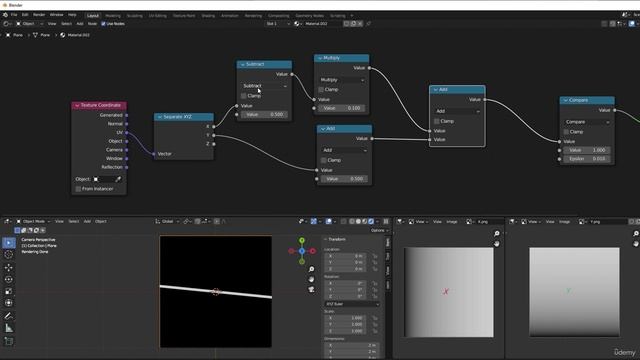Click pan hand icon in X.png image editor
This screenshot has height=360, width=640.
497,244
